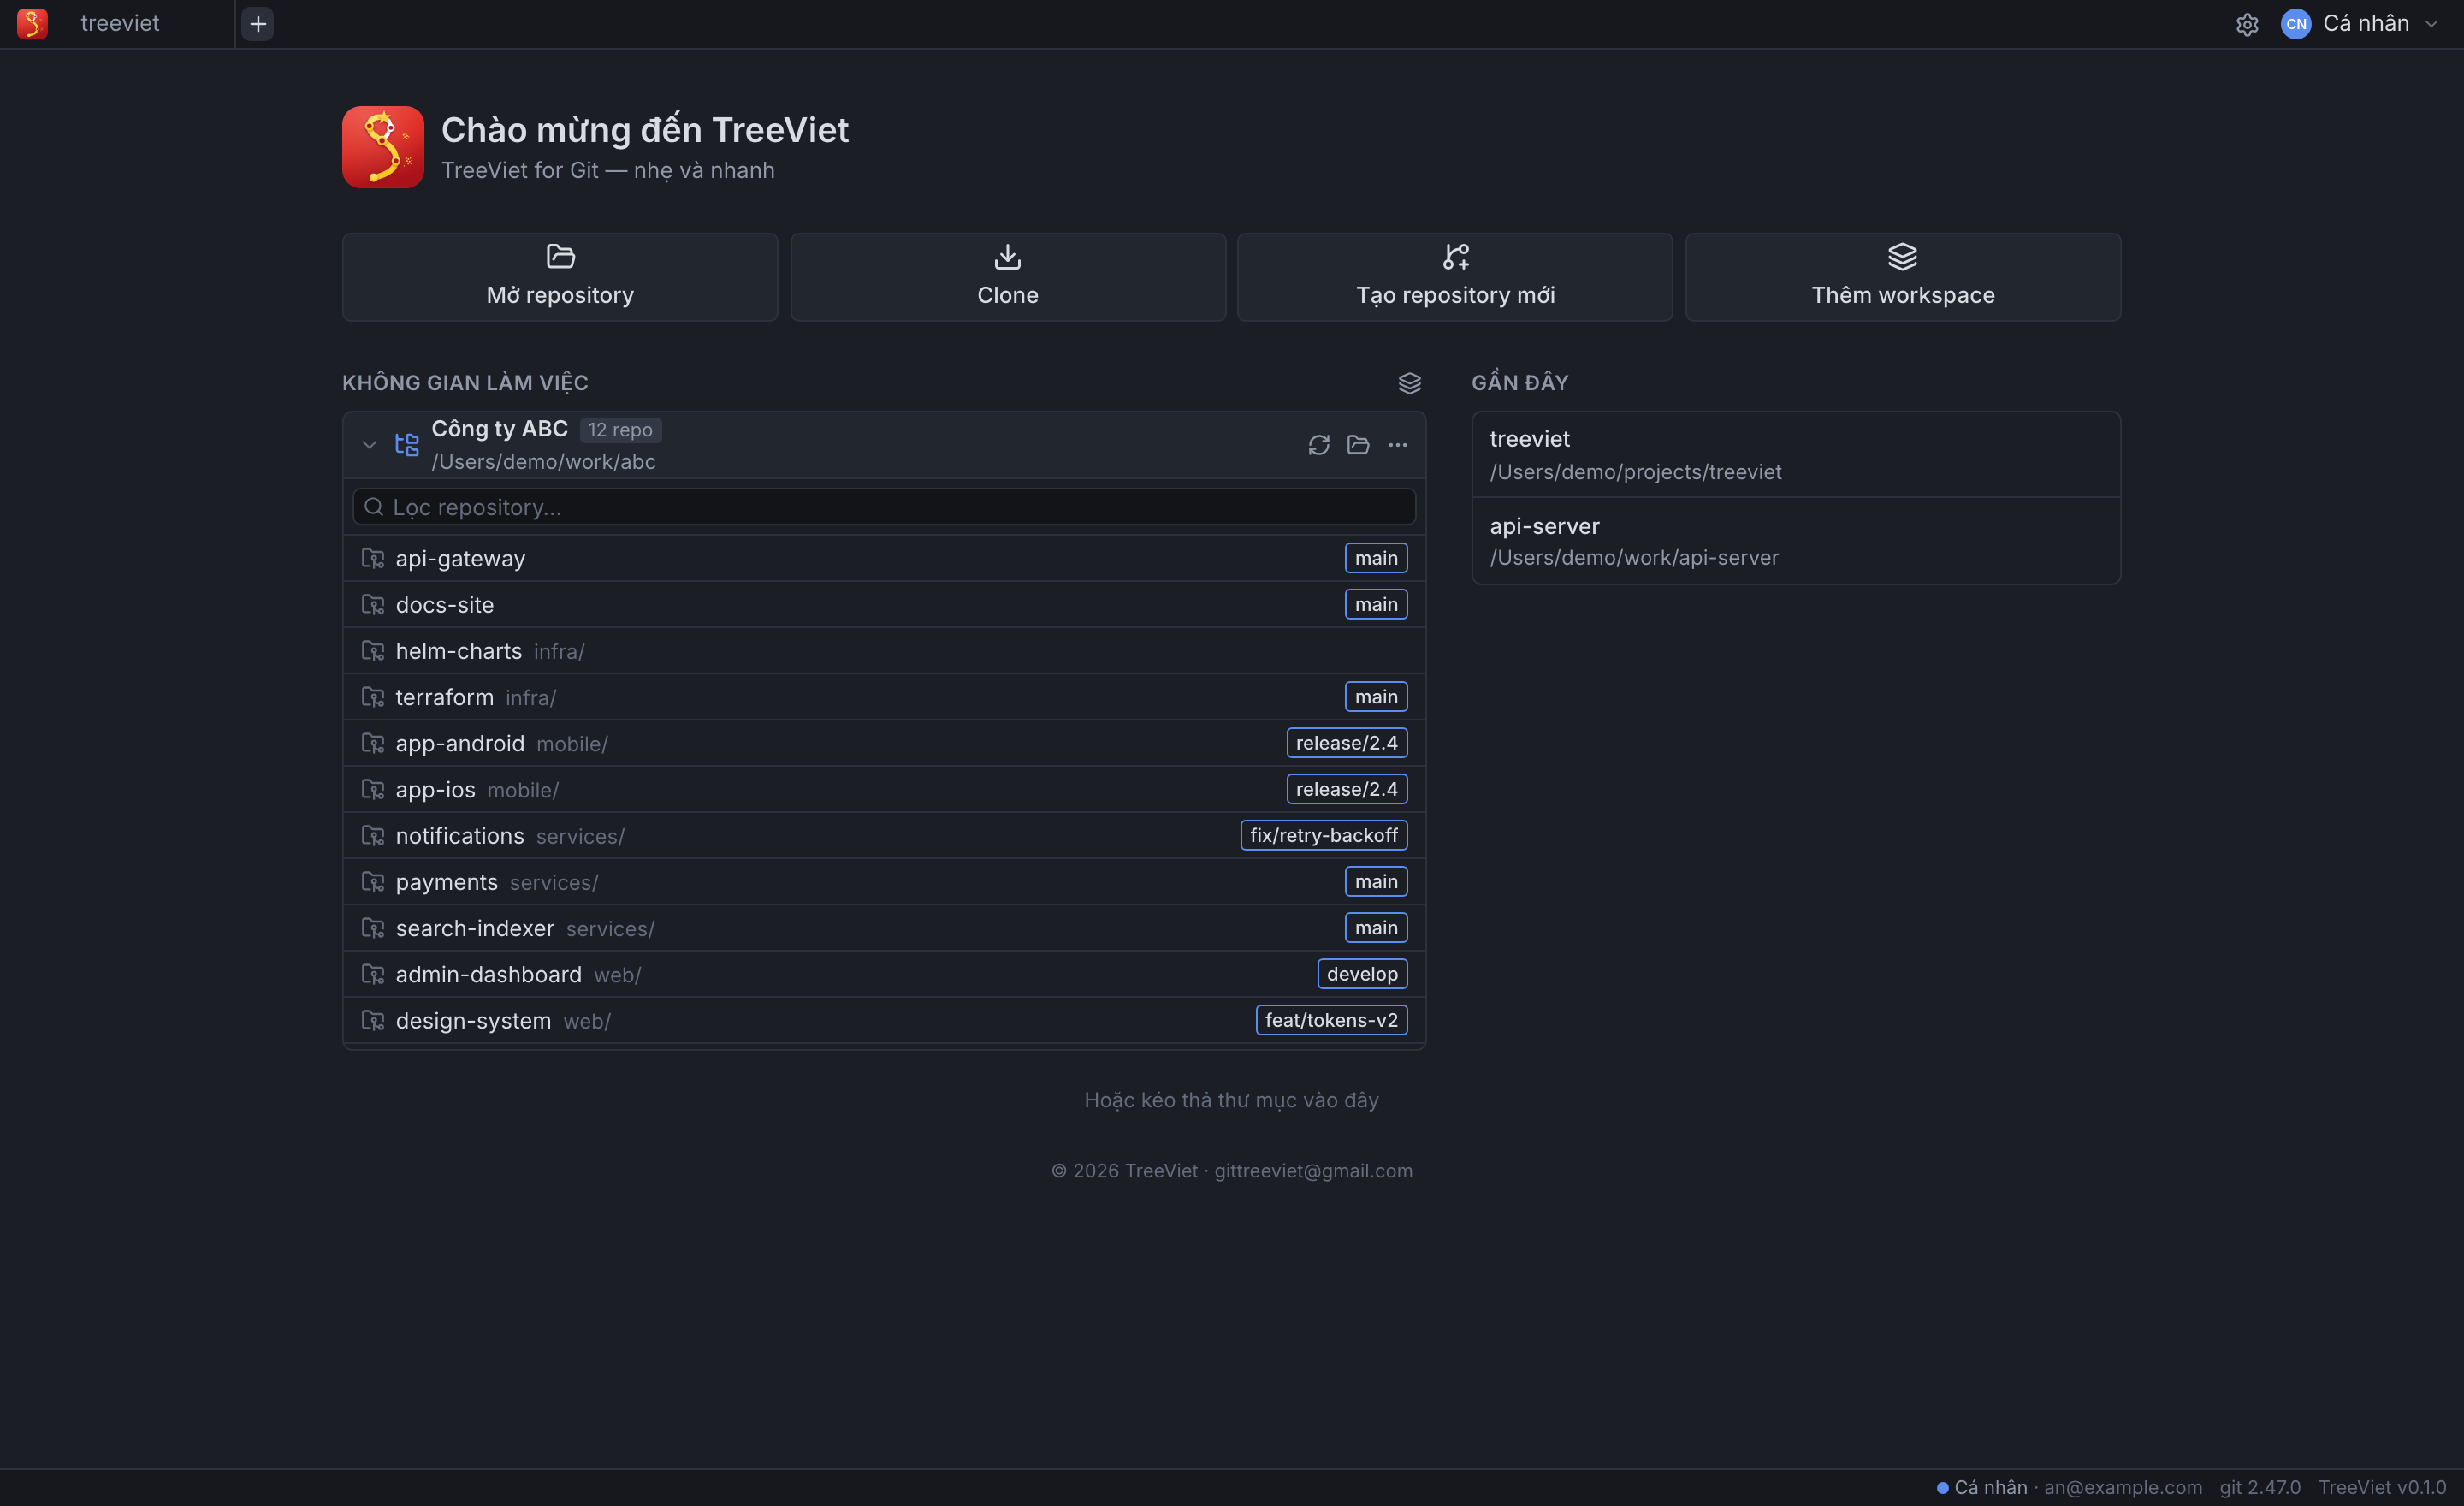Open Công ty ABC folder icon
Viewport: 2464px width, 1506px height.
tap(1358, 445)
